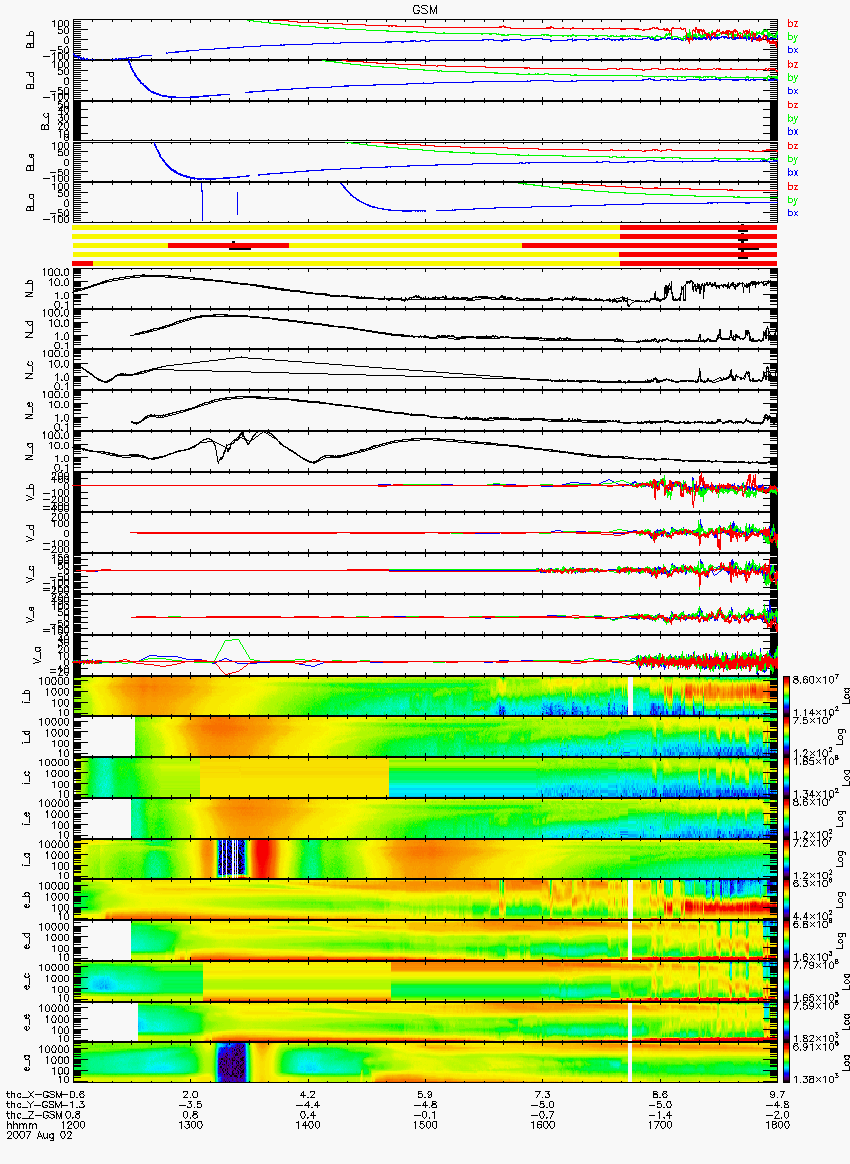Click the dark blue dropout in e_a spectrogram

click(x=231, y=1063)
